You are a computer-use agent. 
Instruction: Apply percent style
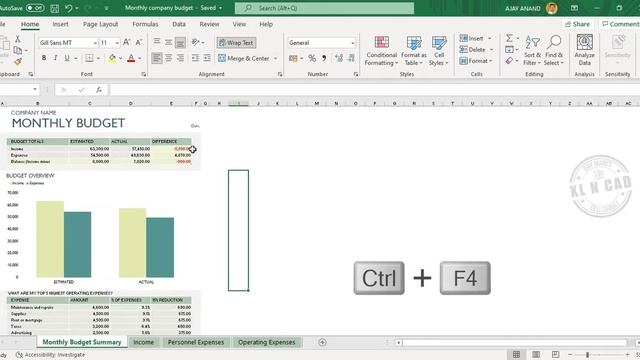312,58
